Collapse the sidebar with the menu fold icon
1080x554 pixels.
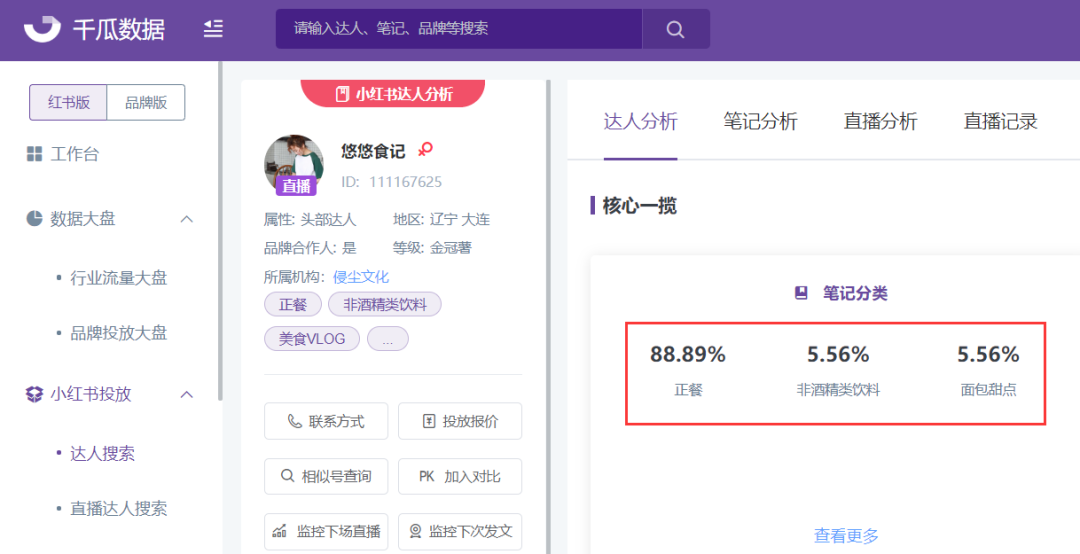(x=213, y=28)
